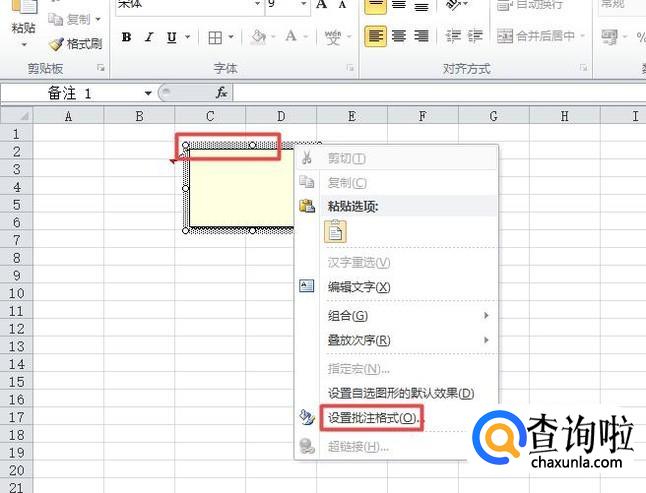Apply cell borders icon
This screenshot has width=646, height=493.
[x=215, y=37]
